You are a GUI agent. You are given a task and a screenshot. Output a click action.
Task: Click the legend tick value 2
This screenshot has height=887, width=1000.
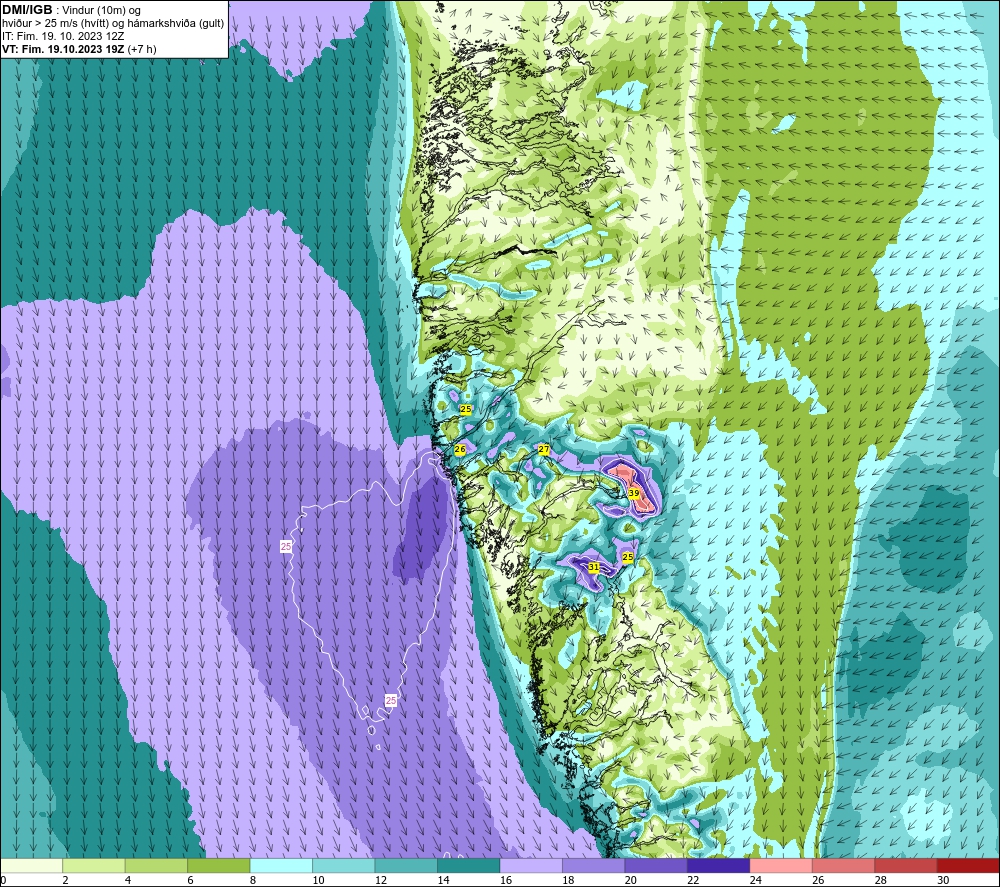(66, 881)
